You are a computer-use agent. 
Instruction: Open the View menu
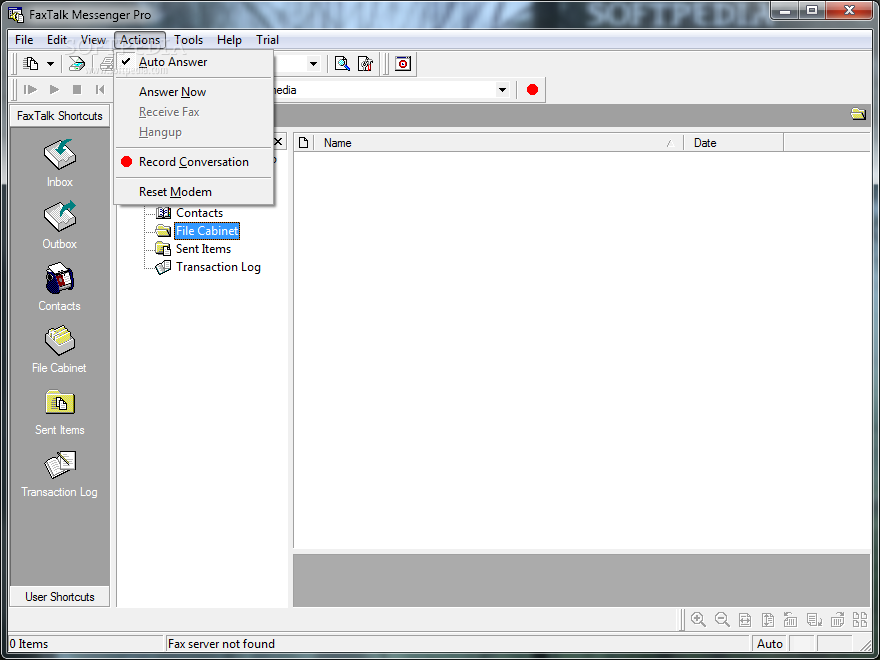[x=93, y=40]
